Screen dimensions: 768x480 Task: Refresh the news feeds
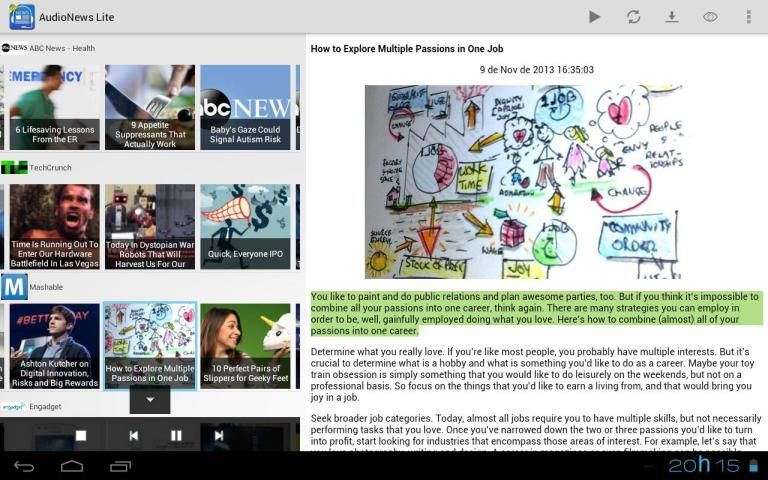pos(633,17)
